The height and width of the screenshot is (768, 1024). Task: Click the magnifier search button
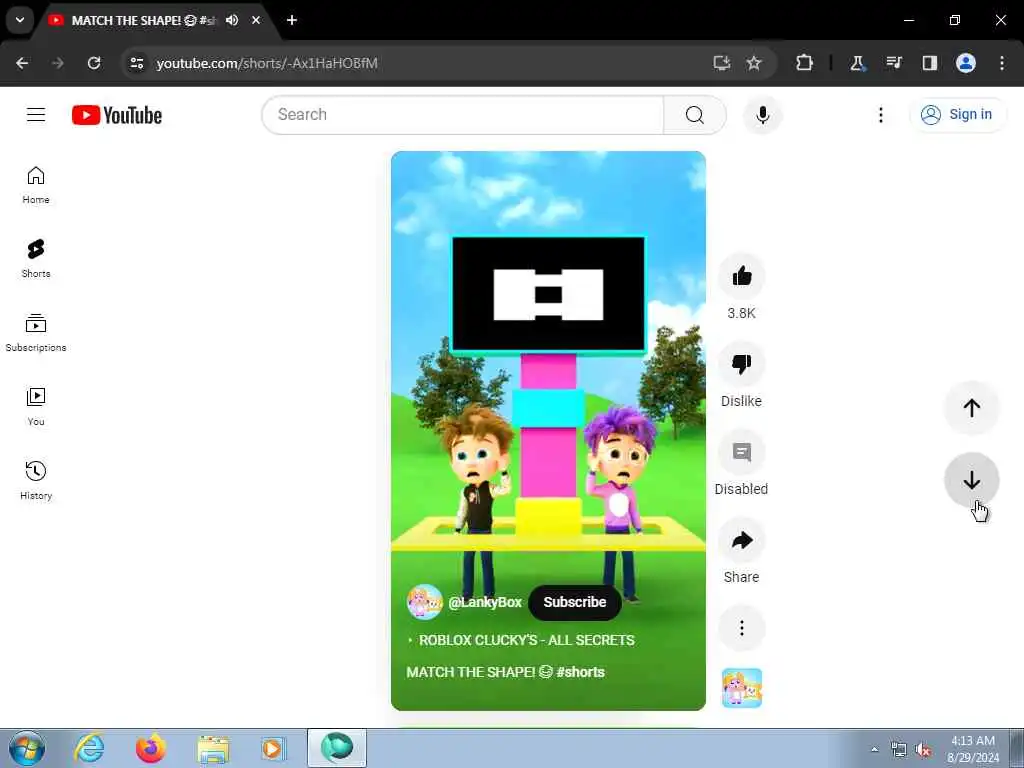(x=694, y=115)
